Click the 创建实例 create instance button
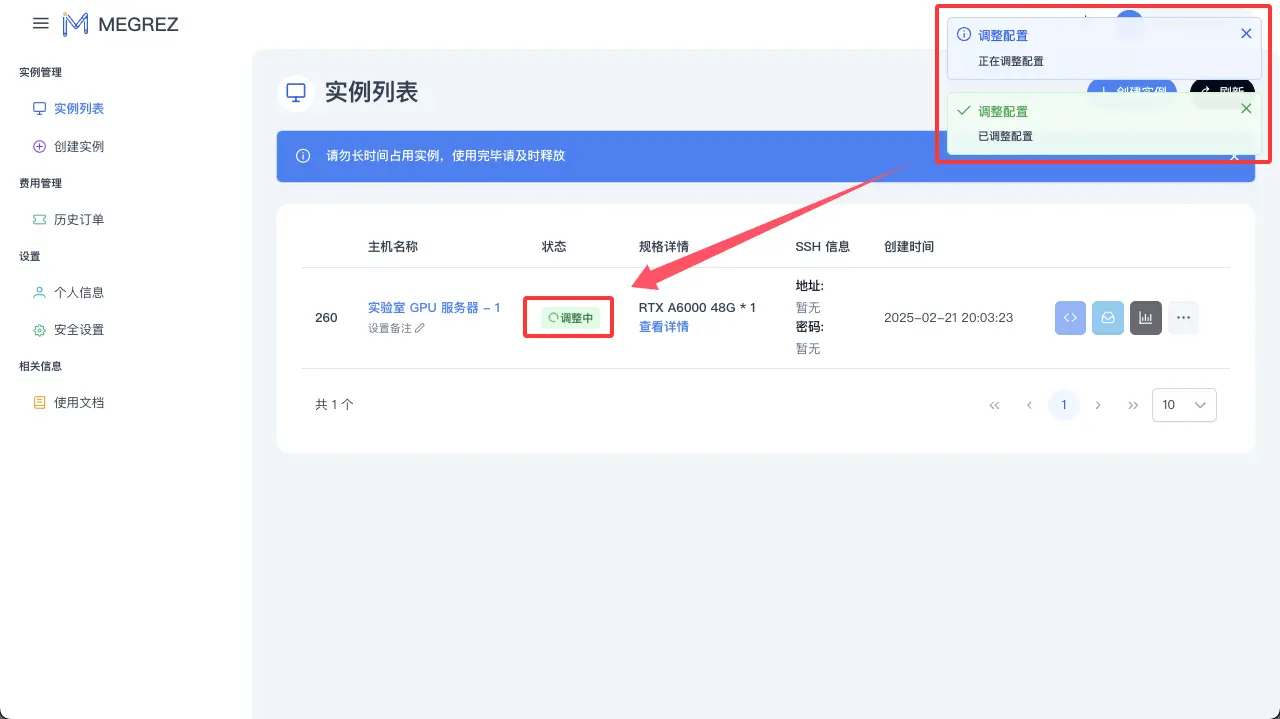The width and height of the screenshot is (1280, 719). [x=1131, y=90]
